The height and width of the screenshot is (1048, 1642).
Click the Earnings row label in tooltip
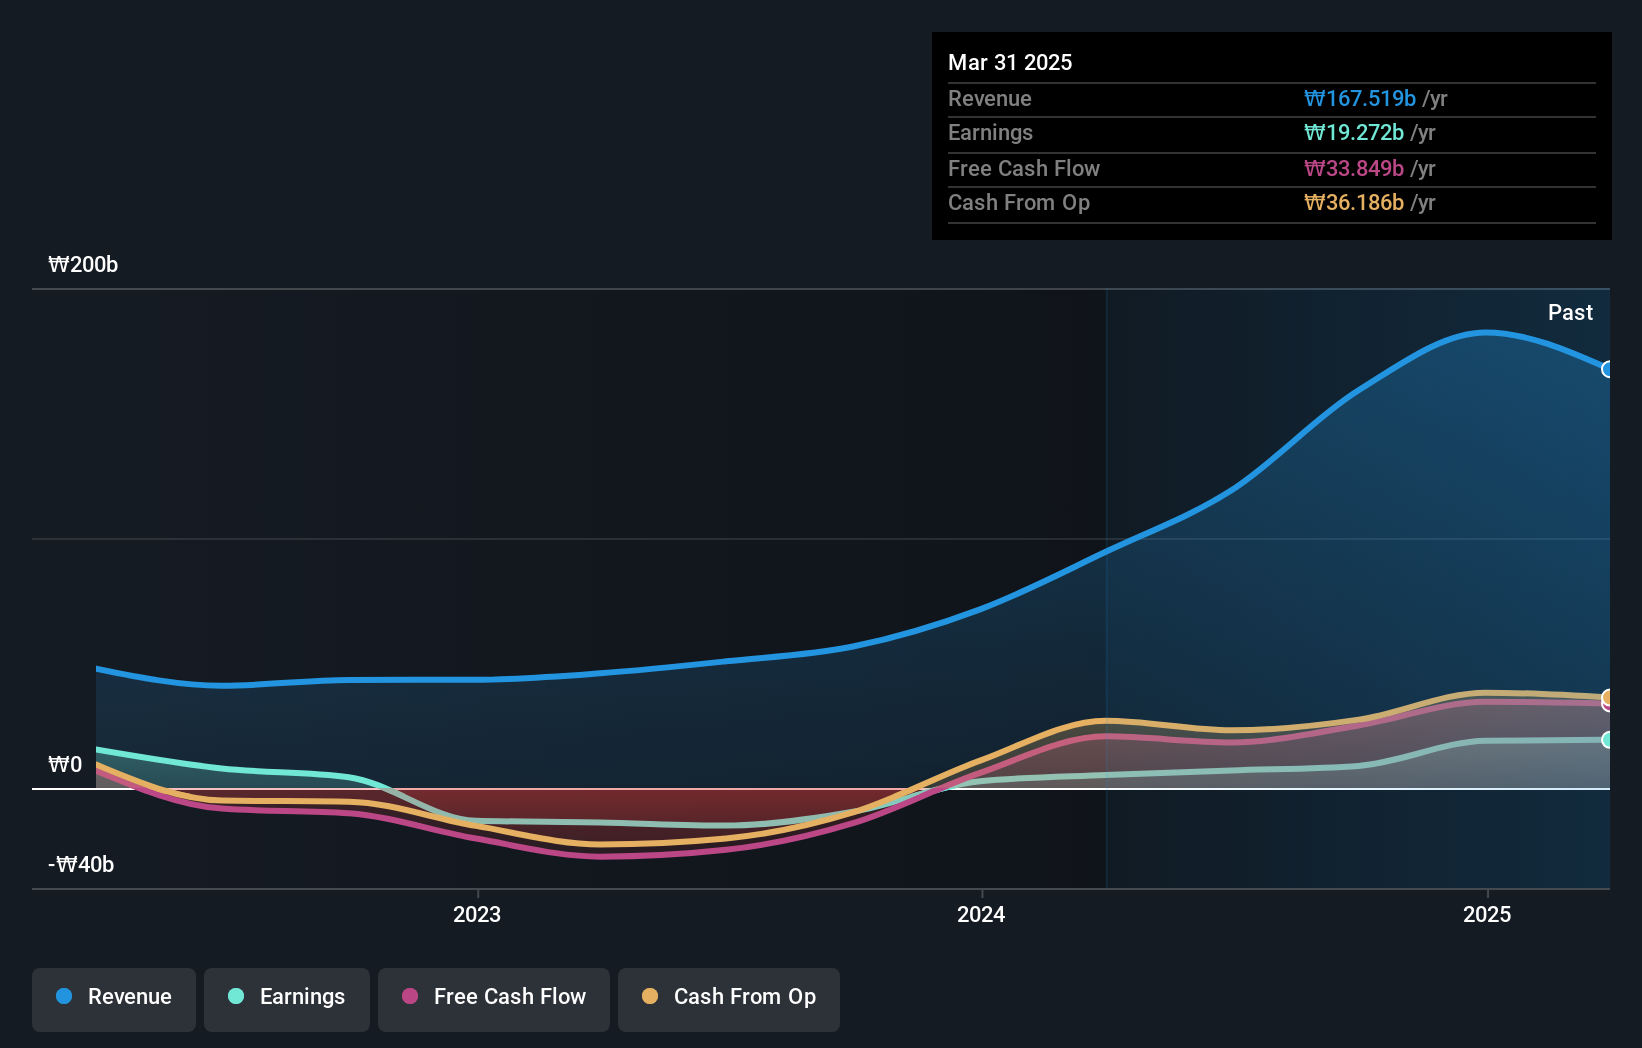(990, 132)
